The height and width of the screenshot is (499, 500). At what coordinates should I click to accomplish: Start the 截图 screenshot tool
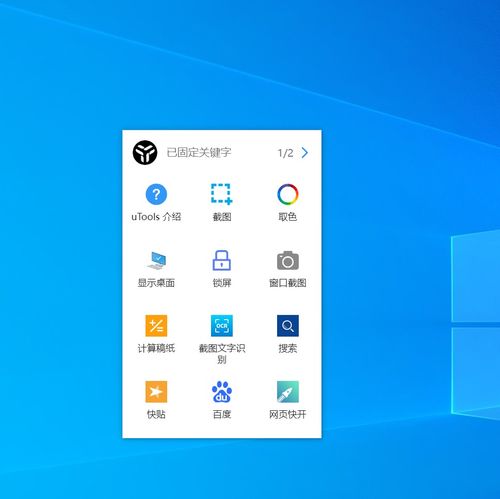[222, 194]
